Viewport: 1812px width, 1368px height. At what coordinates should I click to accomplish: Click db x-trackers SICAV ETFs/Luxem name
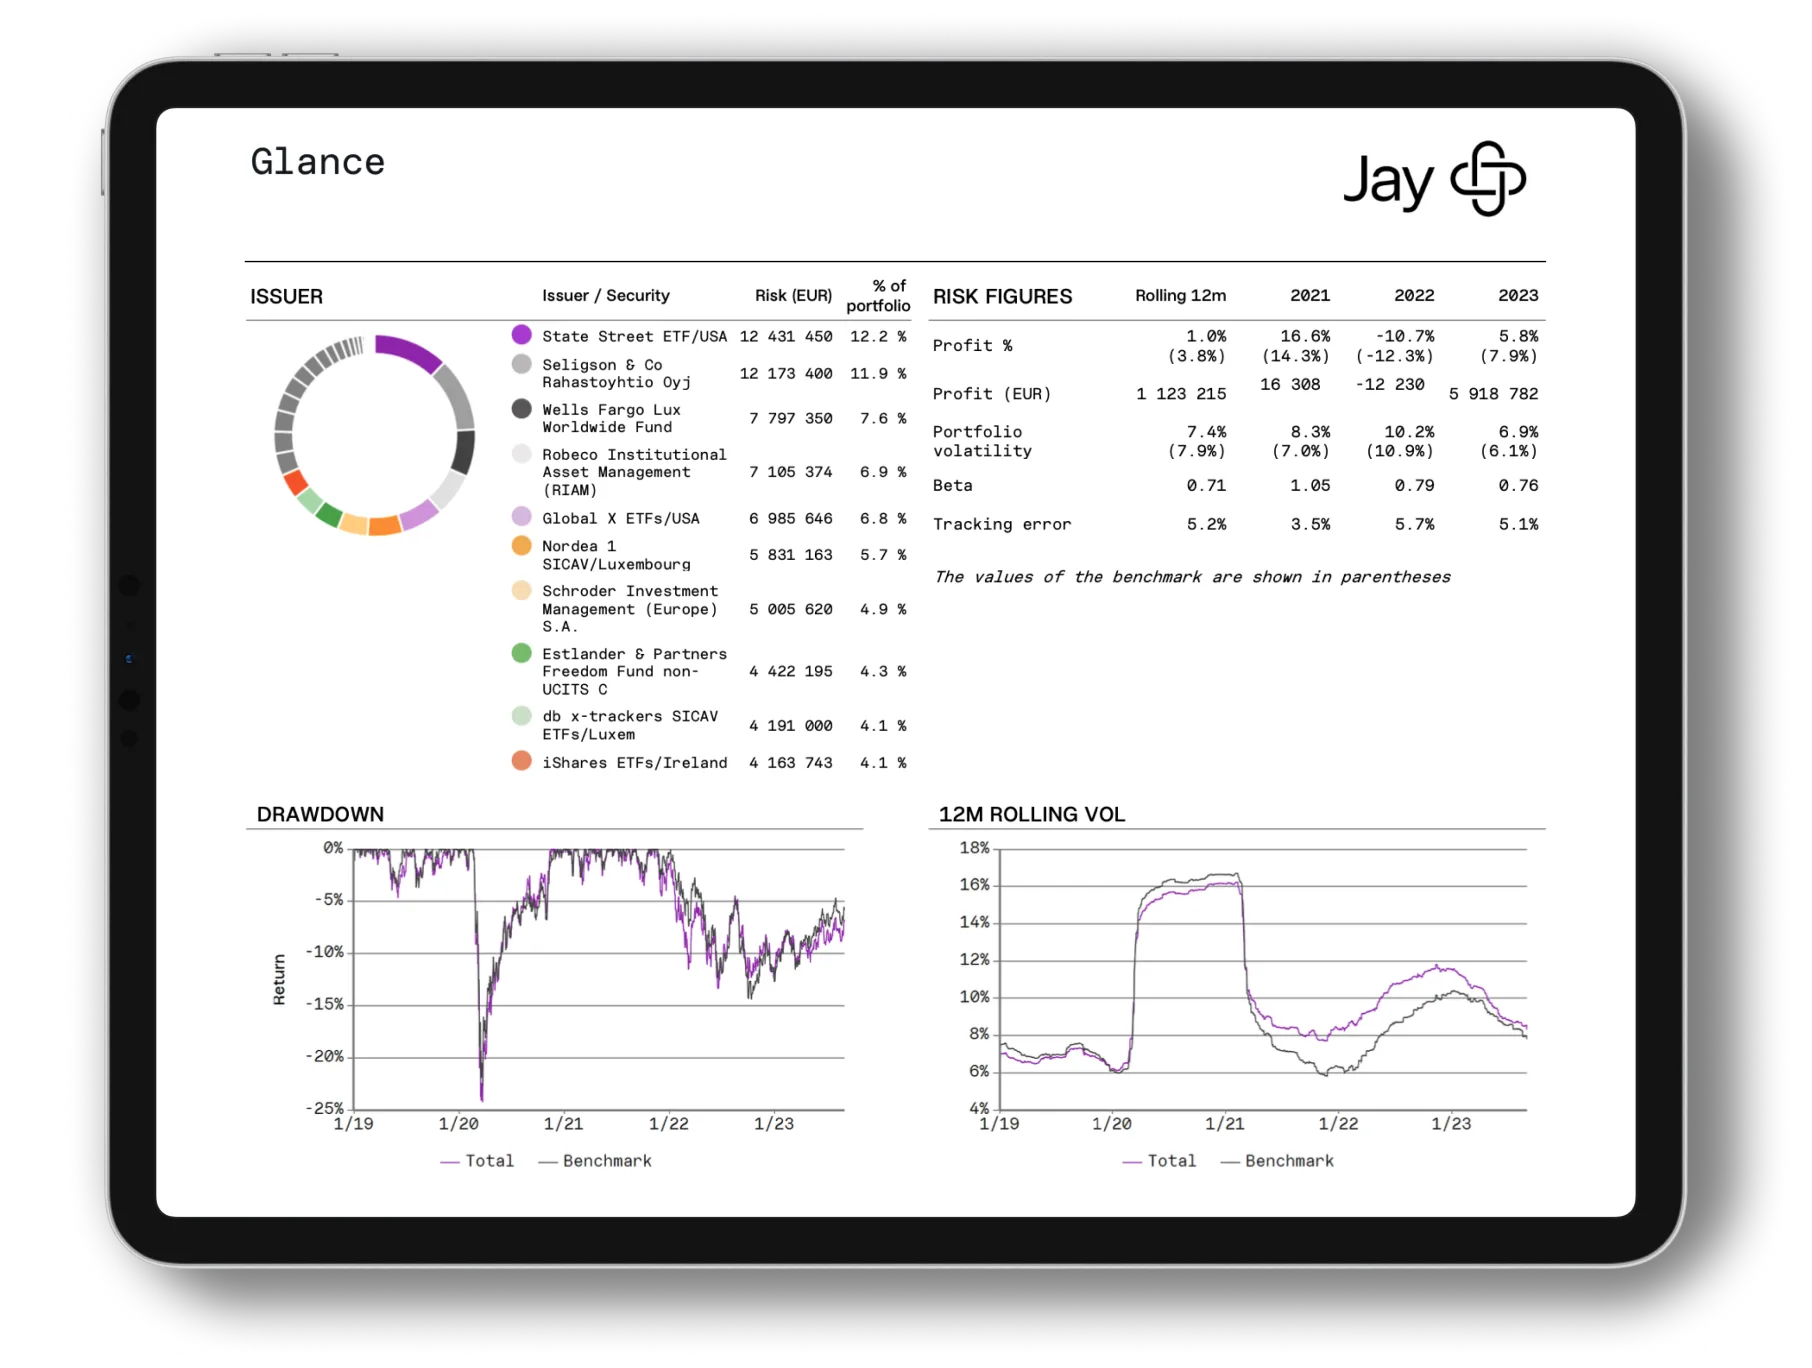(x=630, y=725)
